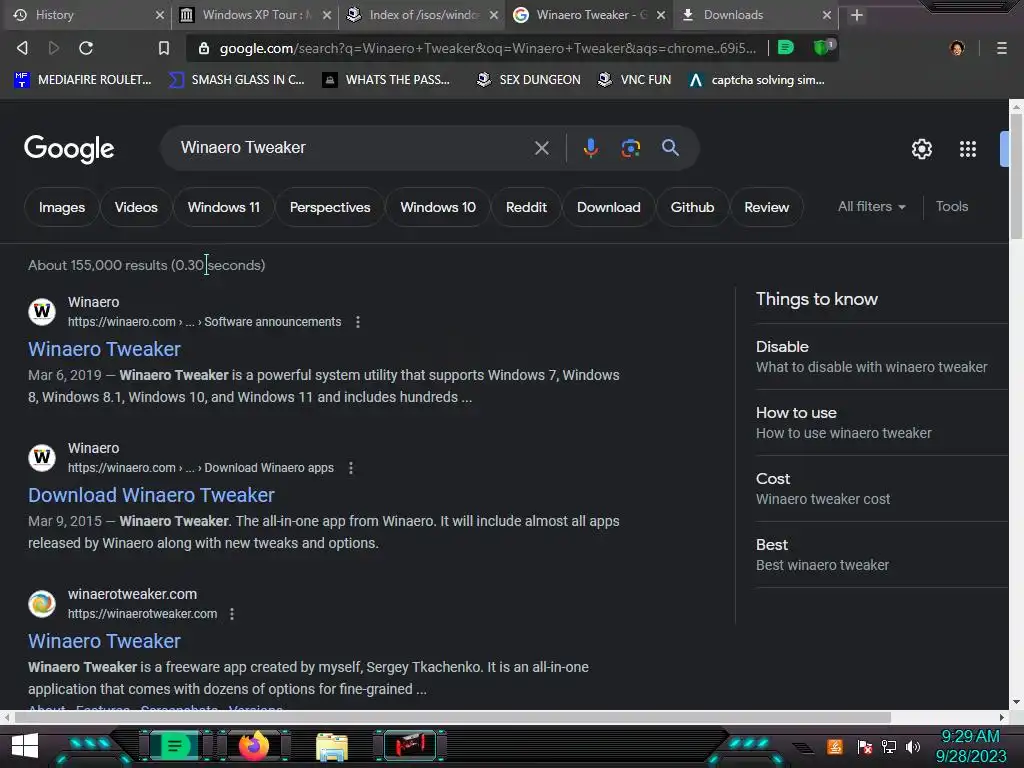This screenshot has height=768, width=1024.
Task: Submit the search with the magnifier icon
Action: (x=670, y=148)
